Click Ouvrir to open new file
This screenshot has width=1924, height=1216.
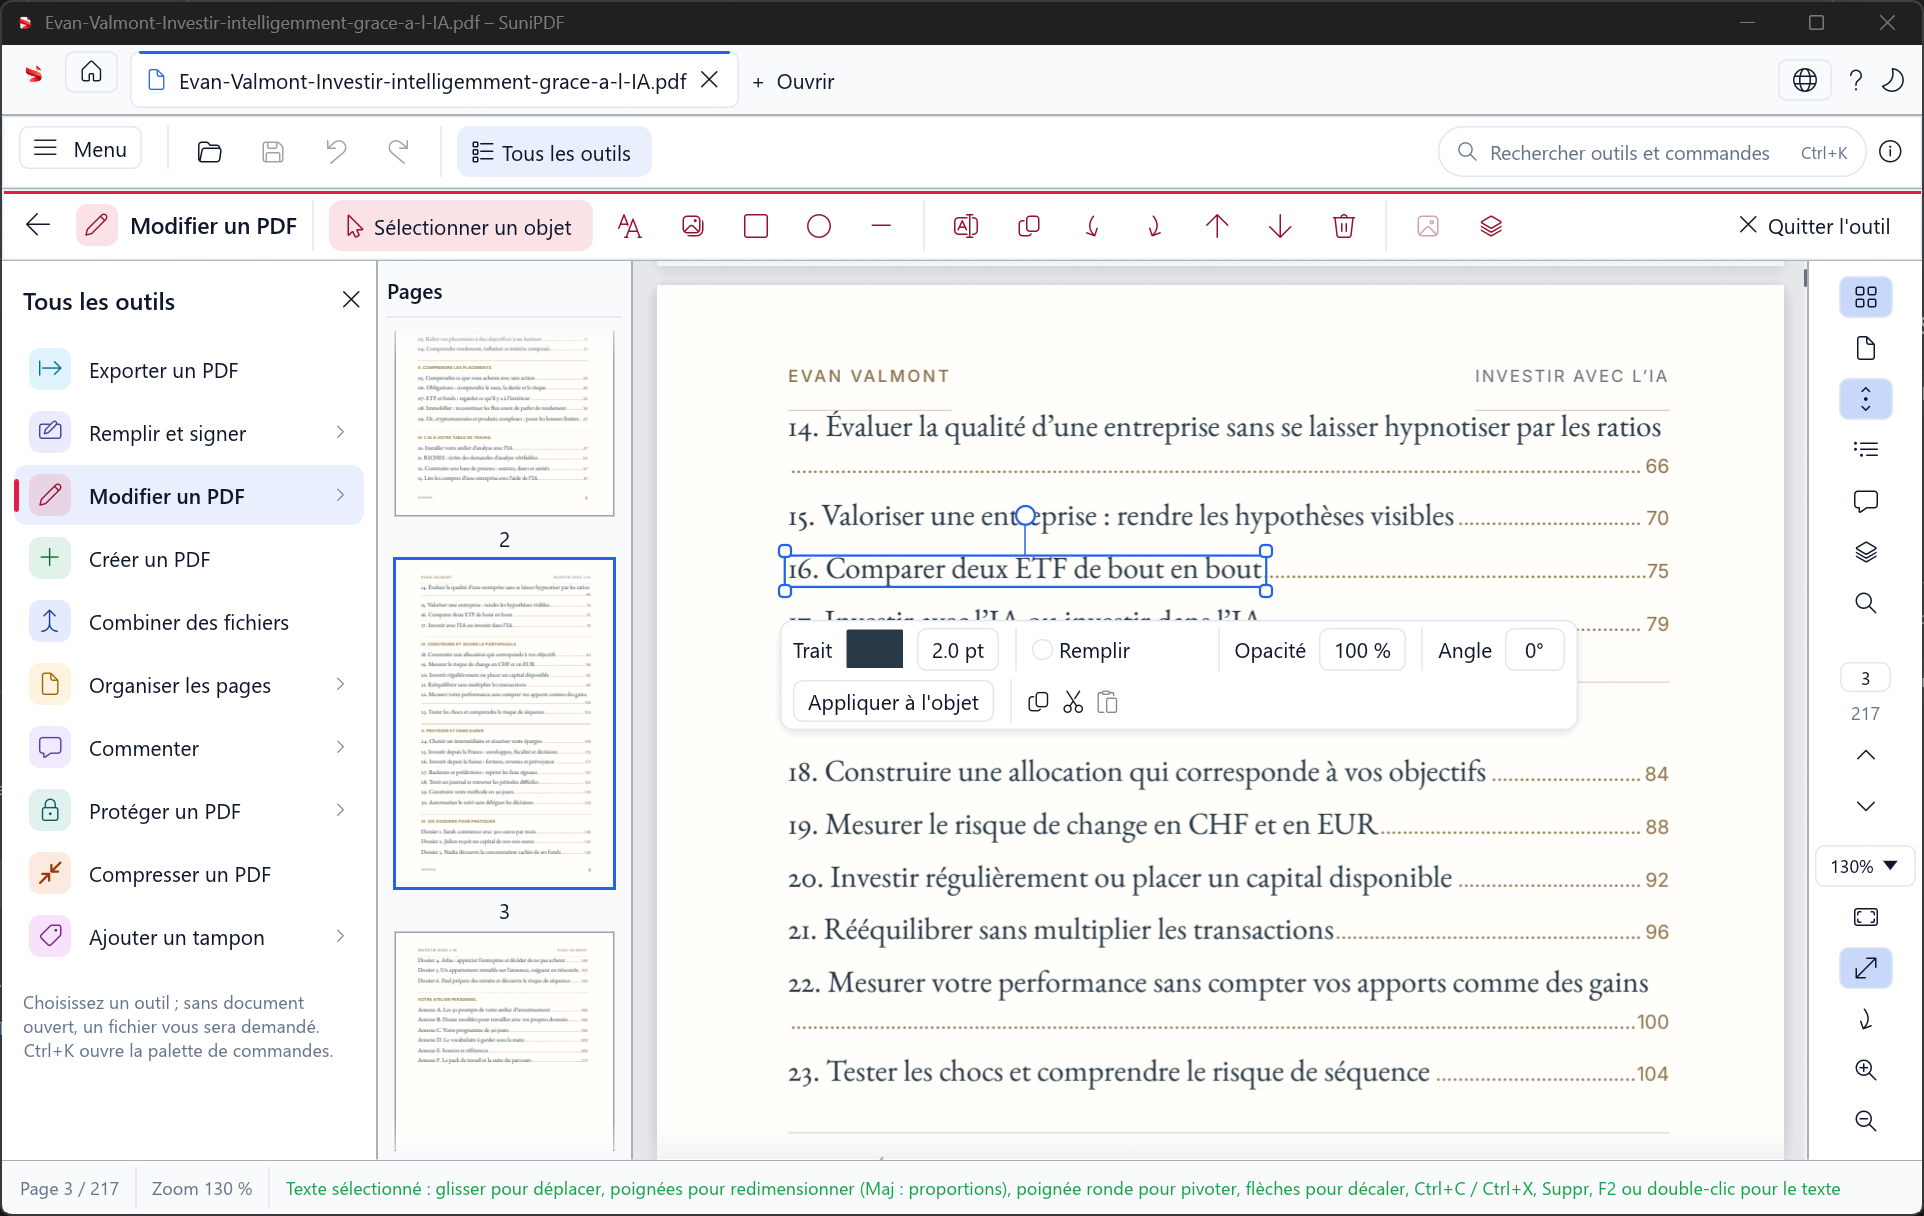[x=793, y=81]
